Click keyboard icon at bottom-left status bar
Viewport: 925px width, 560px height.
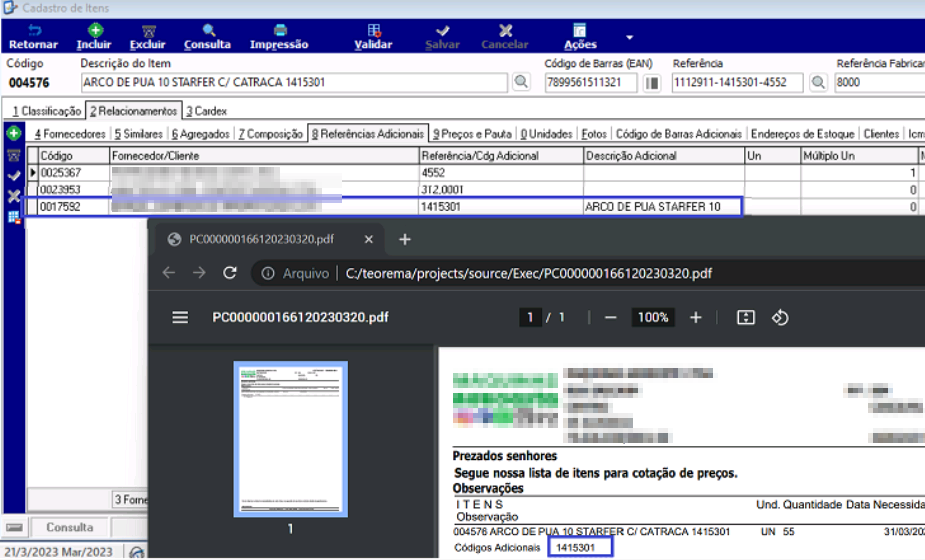click(15, 527)
